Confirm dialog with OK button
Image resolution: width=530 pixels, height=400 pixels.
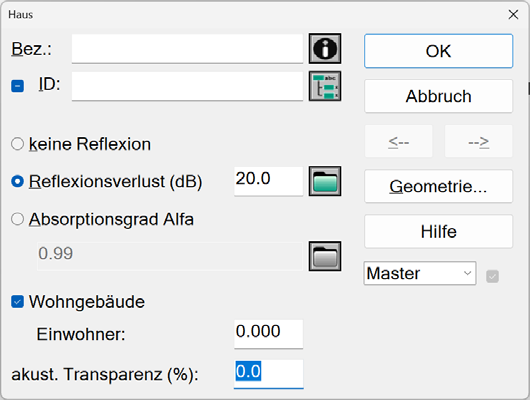[438, 51]
